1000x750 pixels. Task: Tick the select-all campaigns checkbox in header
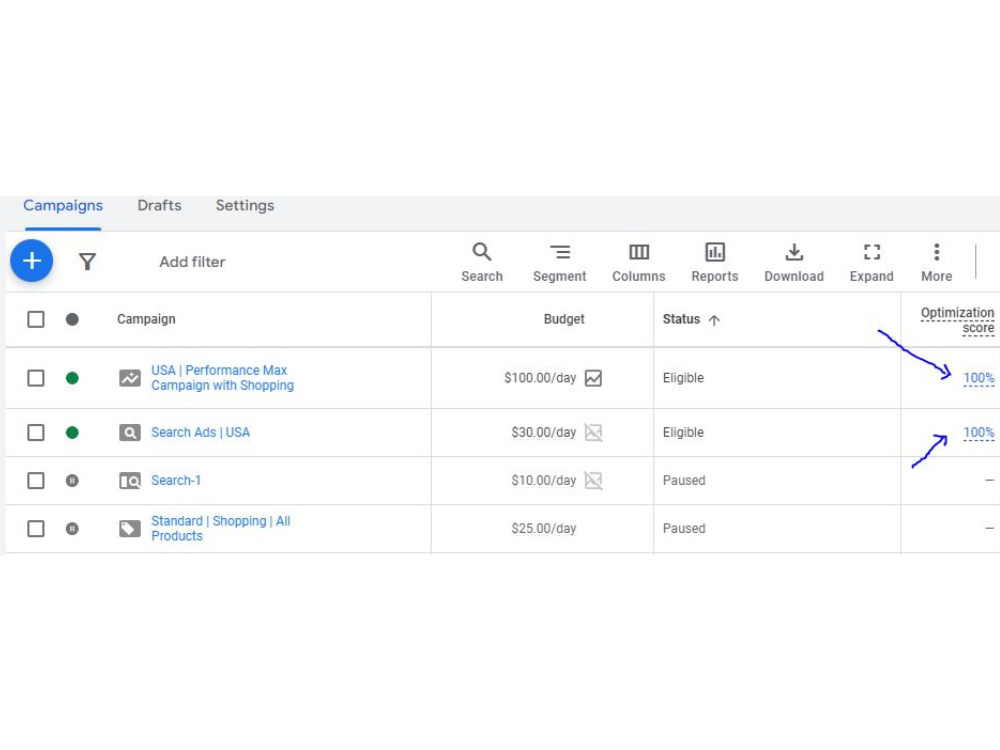(36, 319)
